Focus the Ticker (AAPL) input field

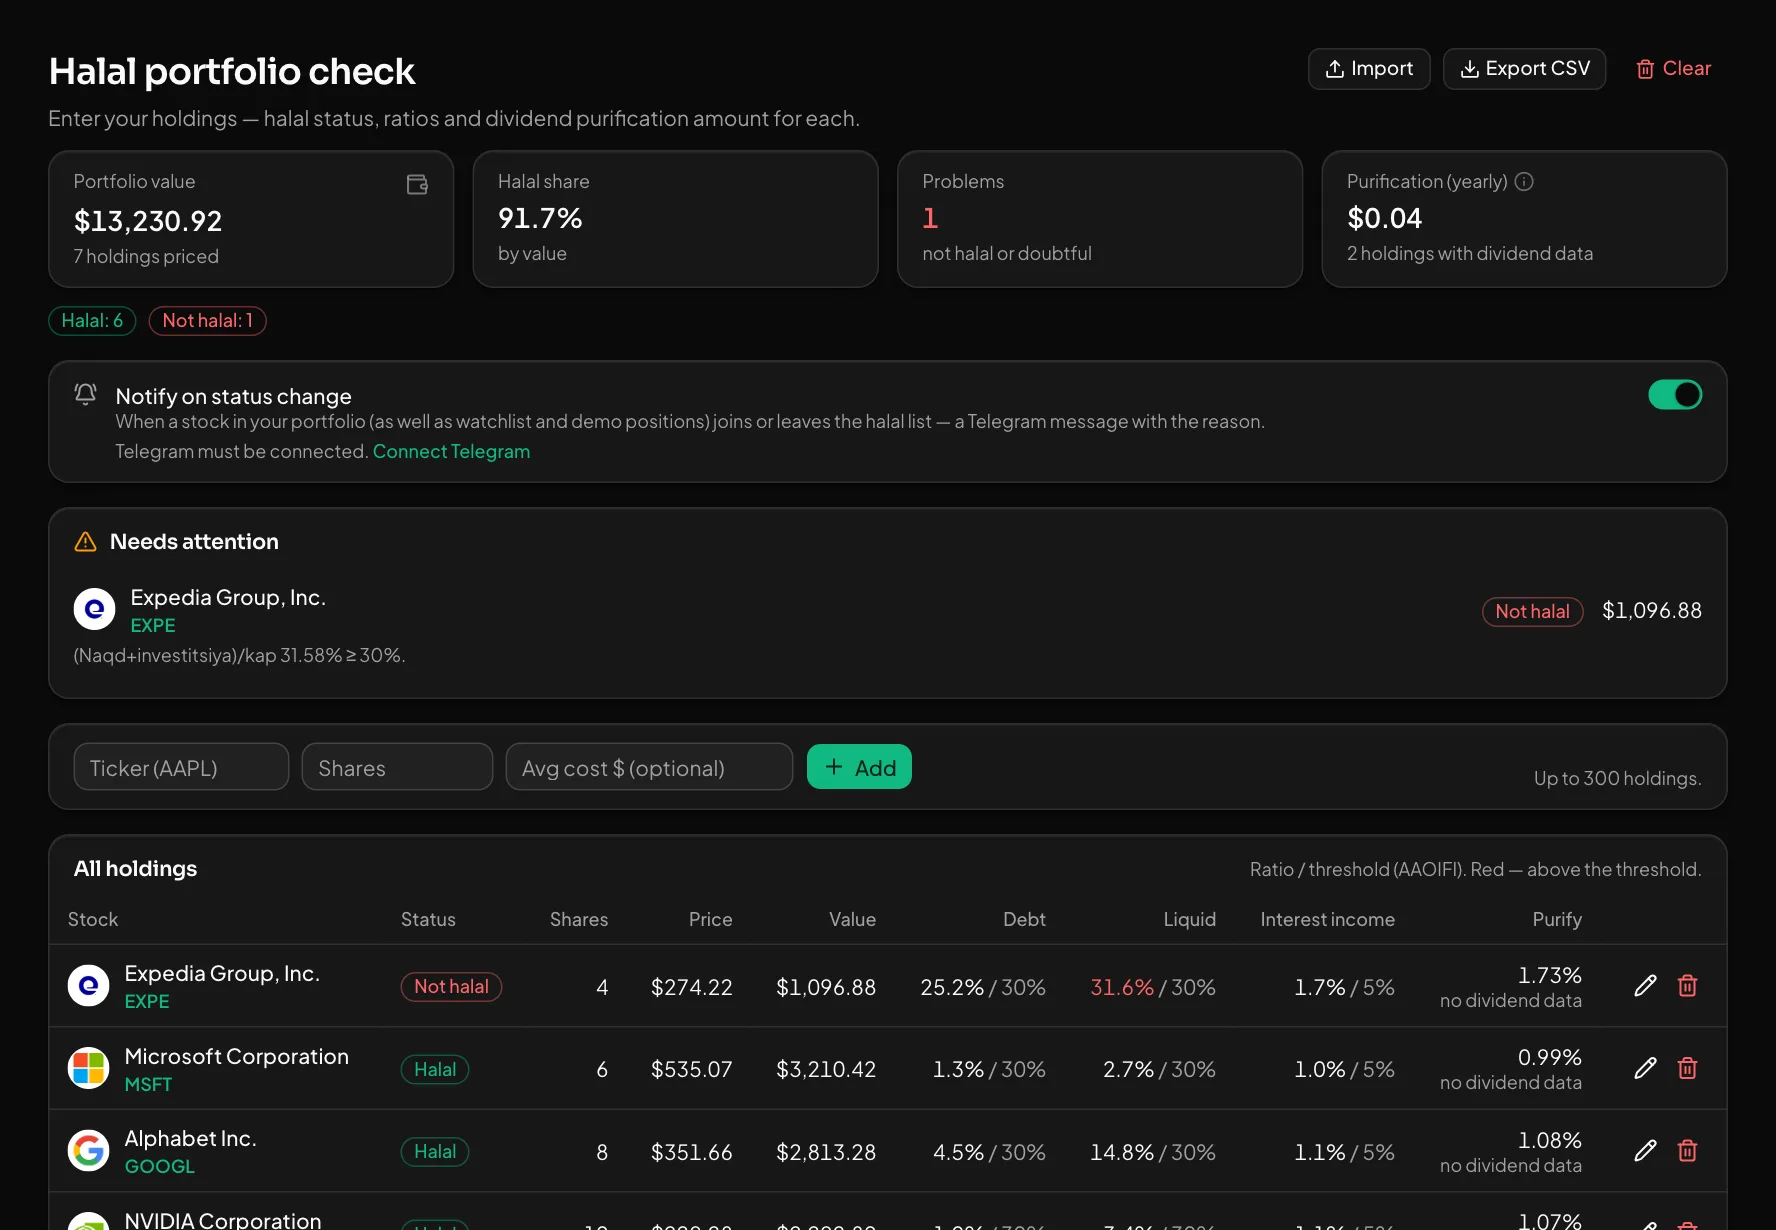181,767
